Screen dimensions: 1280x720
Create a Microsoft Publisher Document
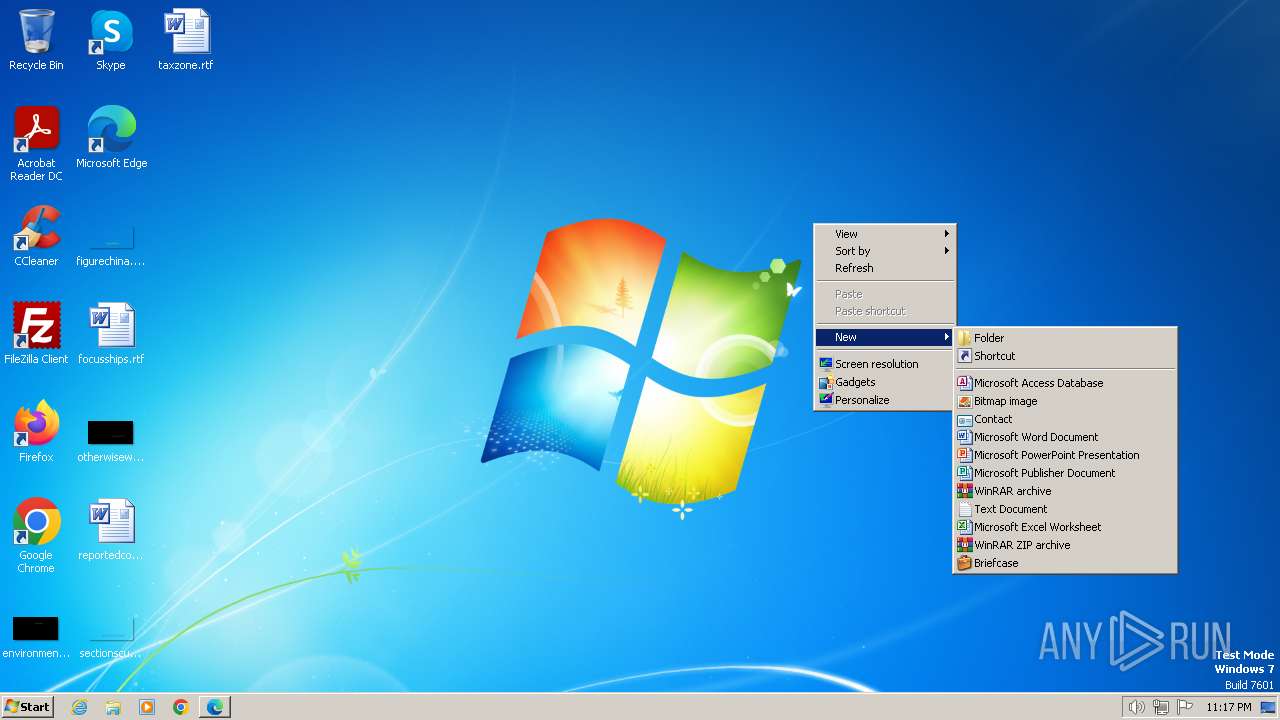point(1065,473)
